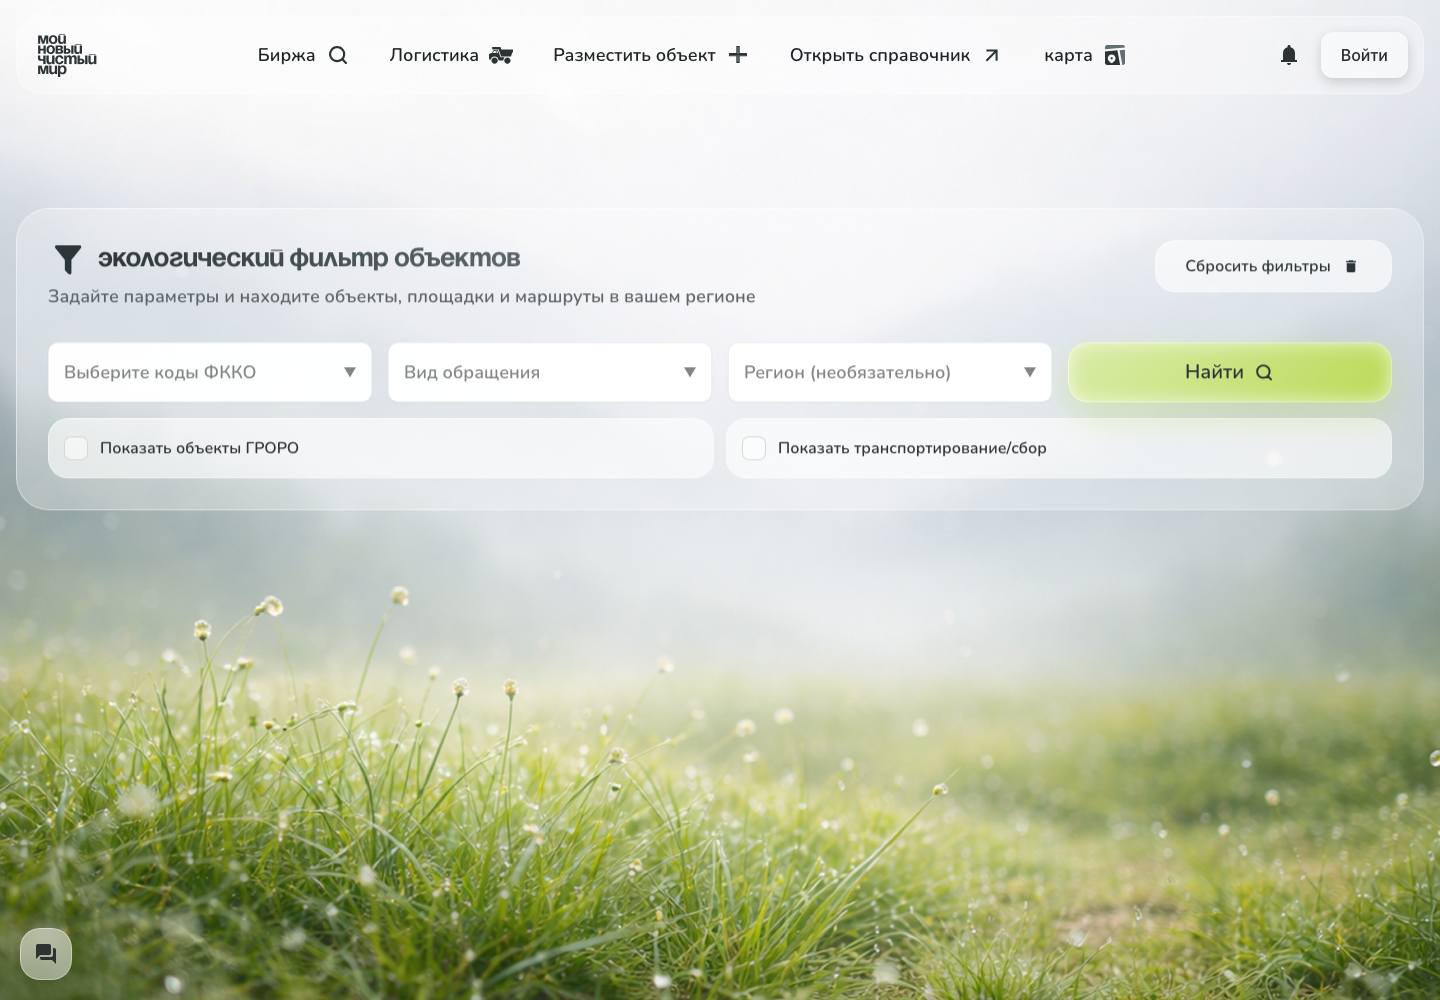Click the Выберите коды ФККО field
The width and height of the screenshot is (1440, 1000).
(210, 372)
